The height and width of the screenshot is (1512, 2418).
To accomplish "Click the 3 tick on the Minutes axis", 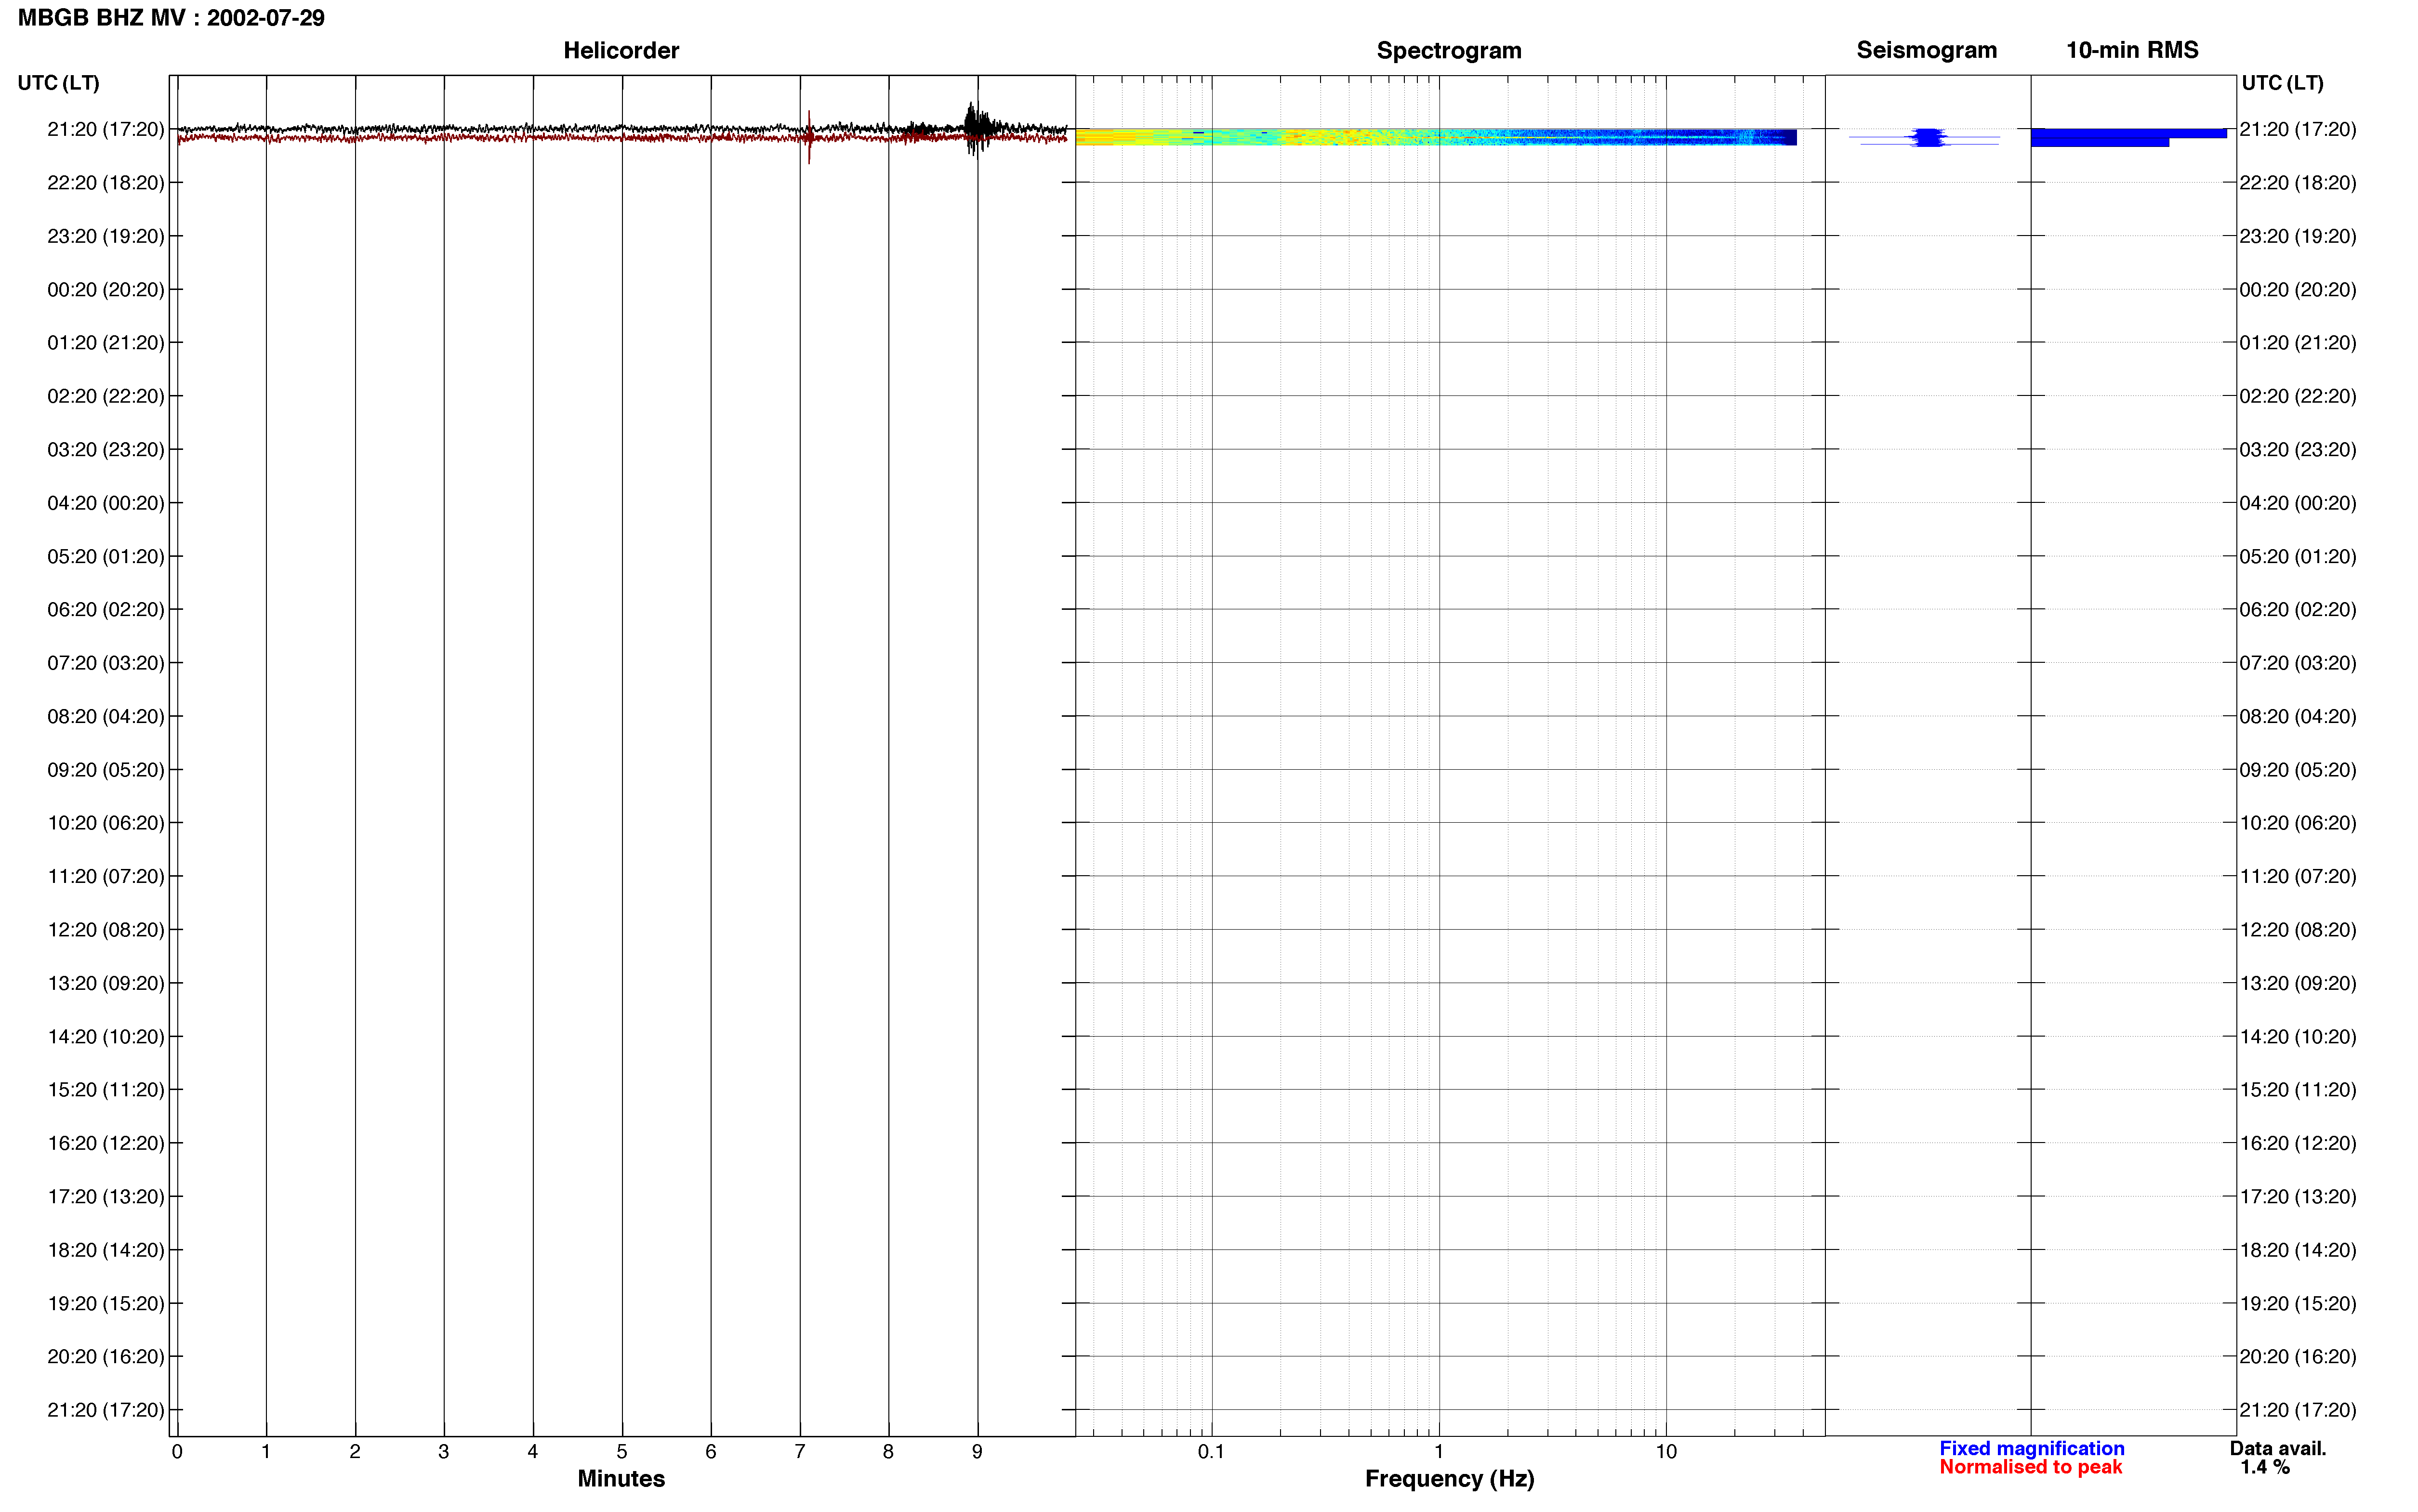I will (444, 1452).
